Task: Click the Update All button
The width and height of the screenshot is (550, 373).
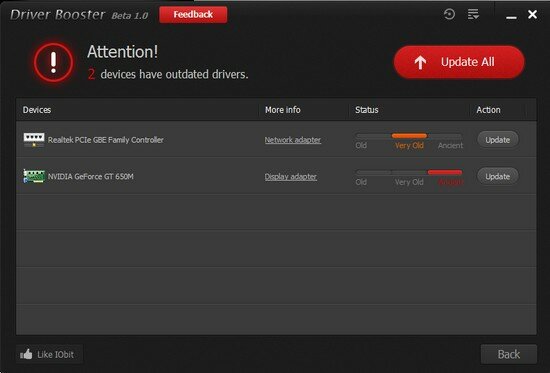Action: (459, 62)
